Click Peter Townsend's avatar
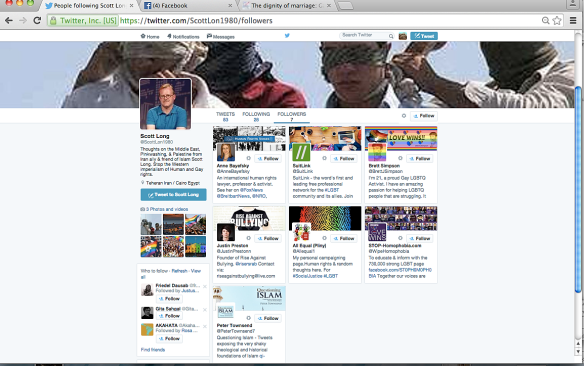 (x=226, y=312)
